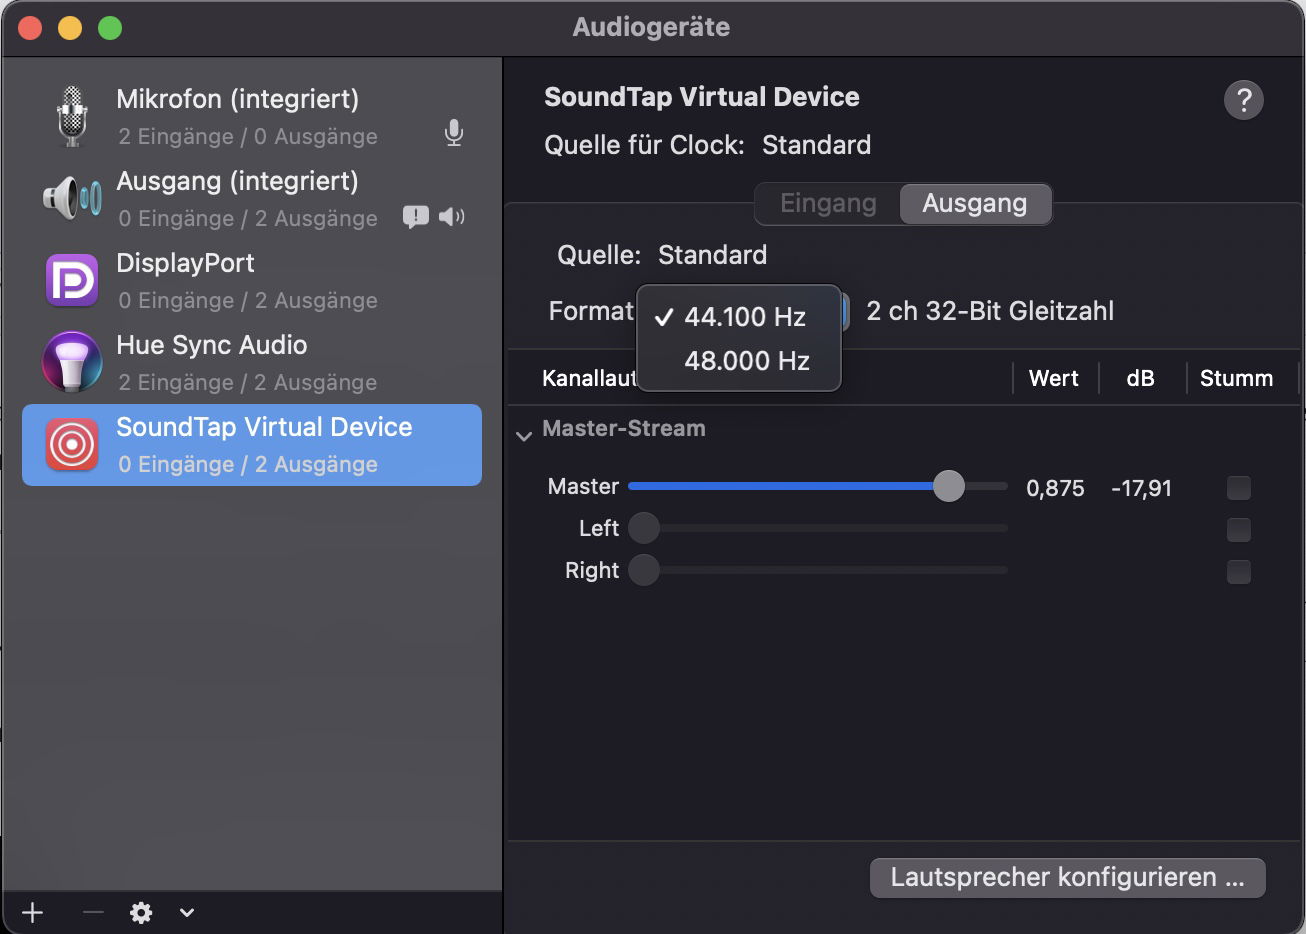
Task: Open the Quelle für Clock Standard dropdown
Action: click(816, 145)
